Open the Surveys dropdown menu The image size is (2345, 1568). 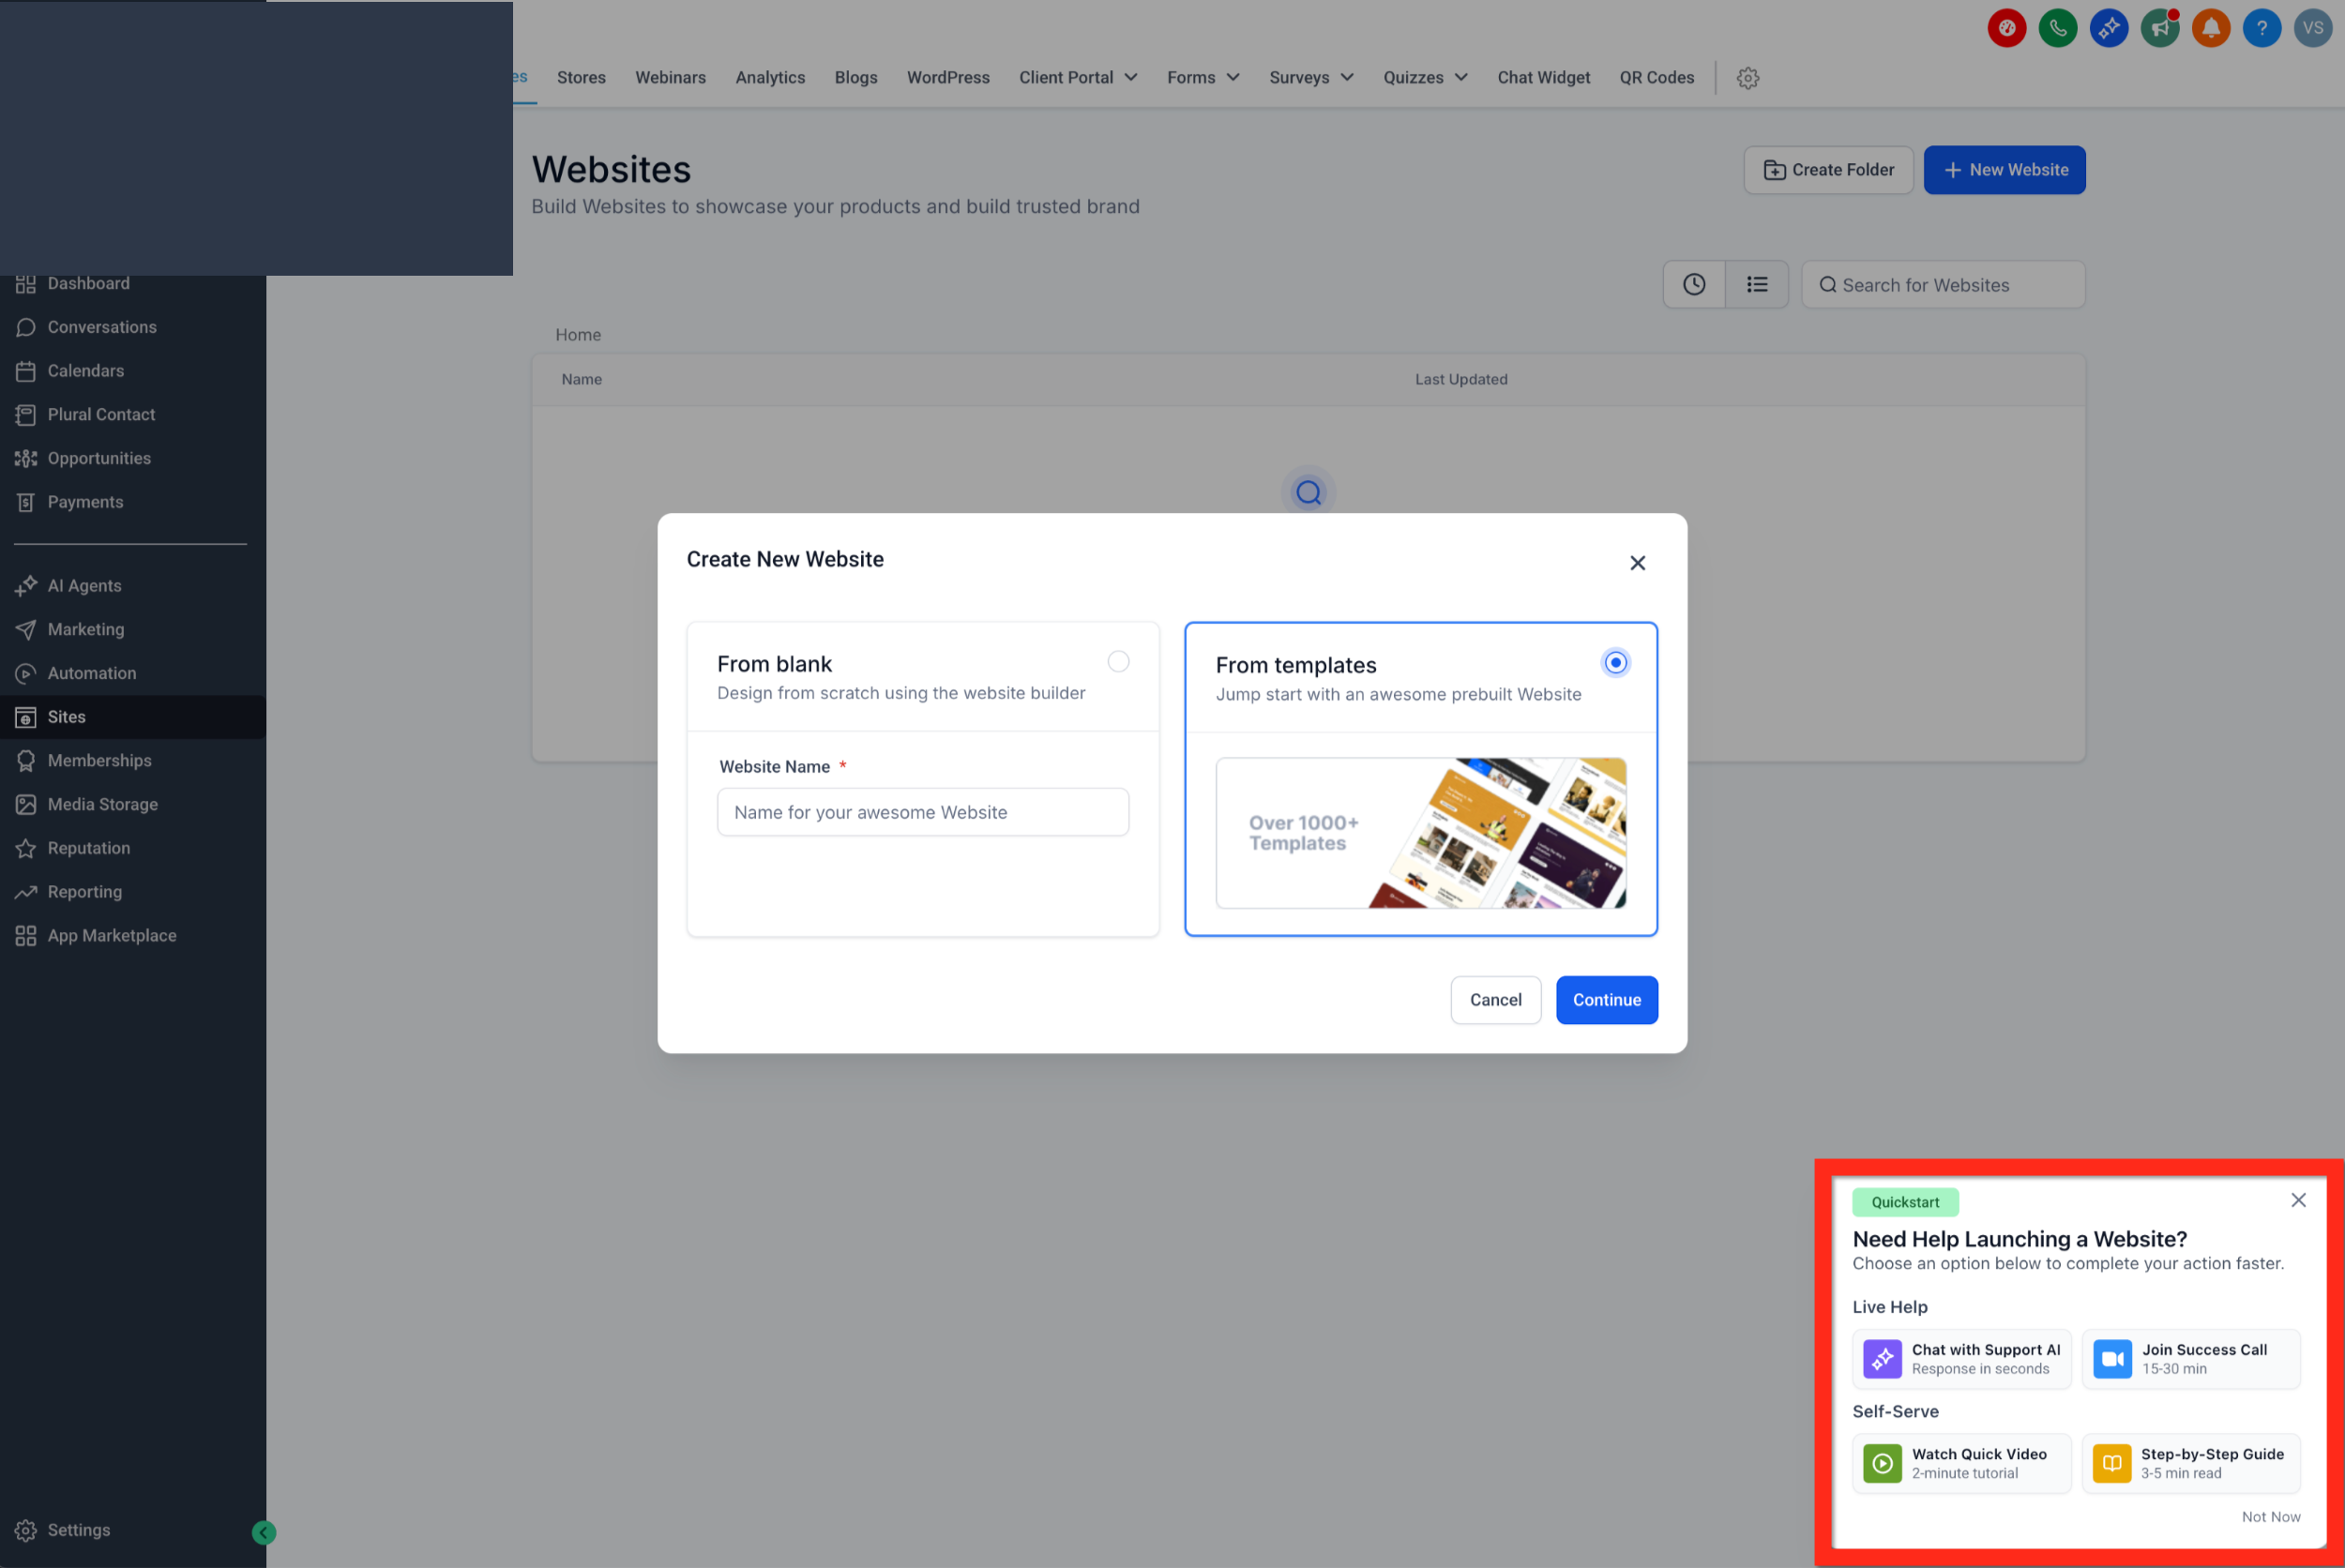[x=1311, y=78]
